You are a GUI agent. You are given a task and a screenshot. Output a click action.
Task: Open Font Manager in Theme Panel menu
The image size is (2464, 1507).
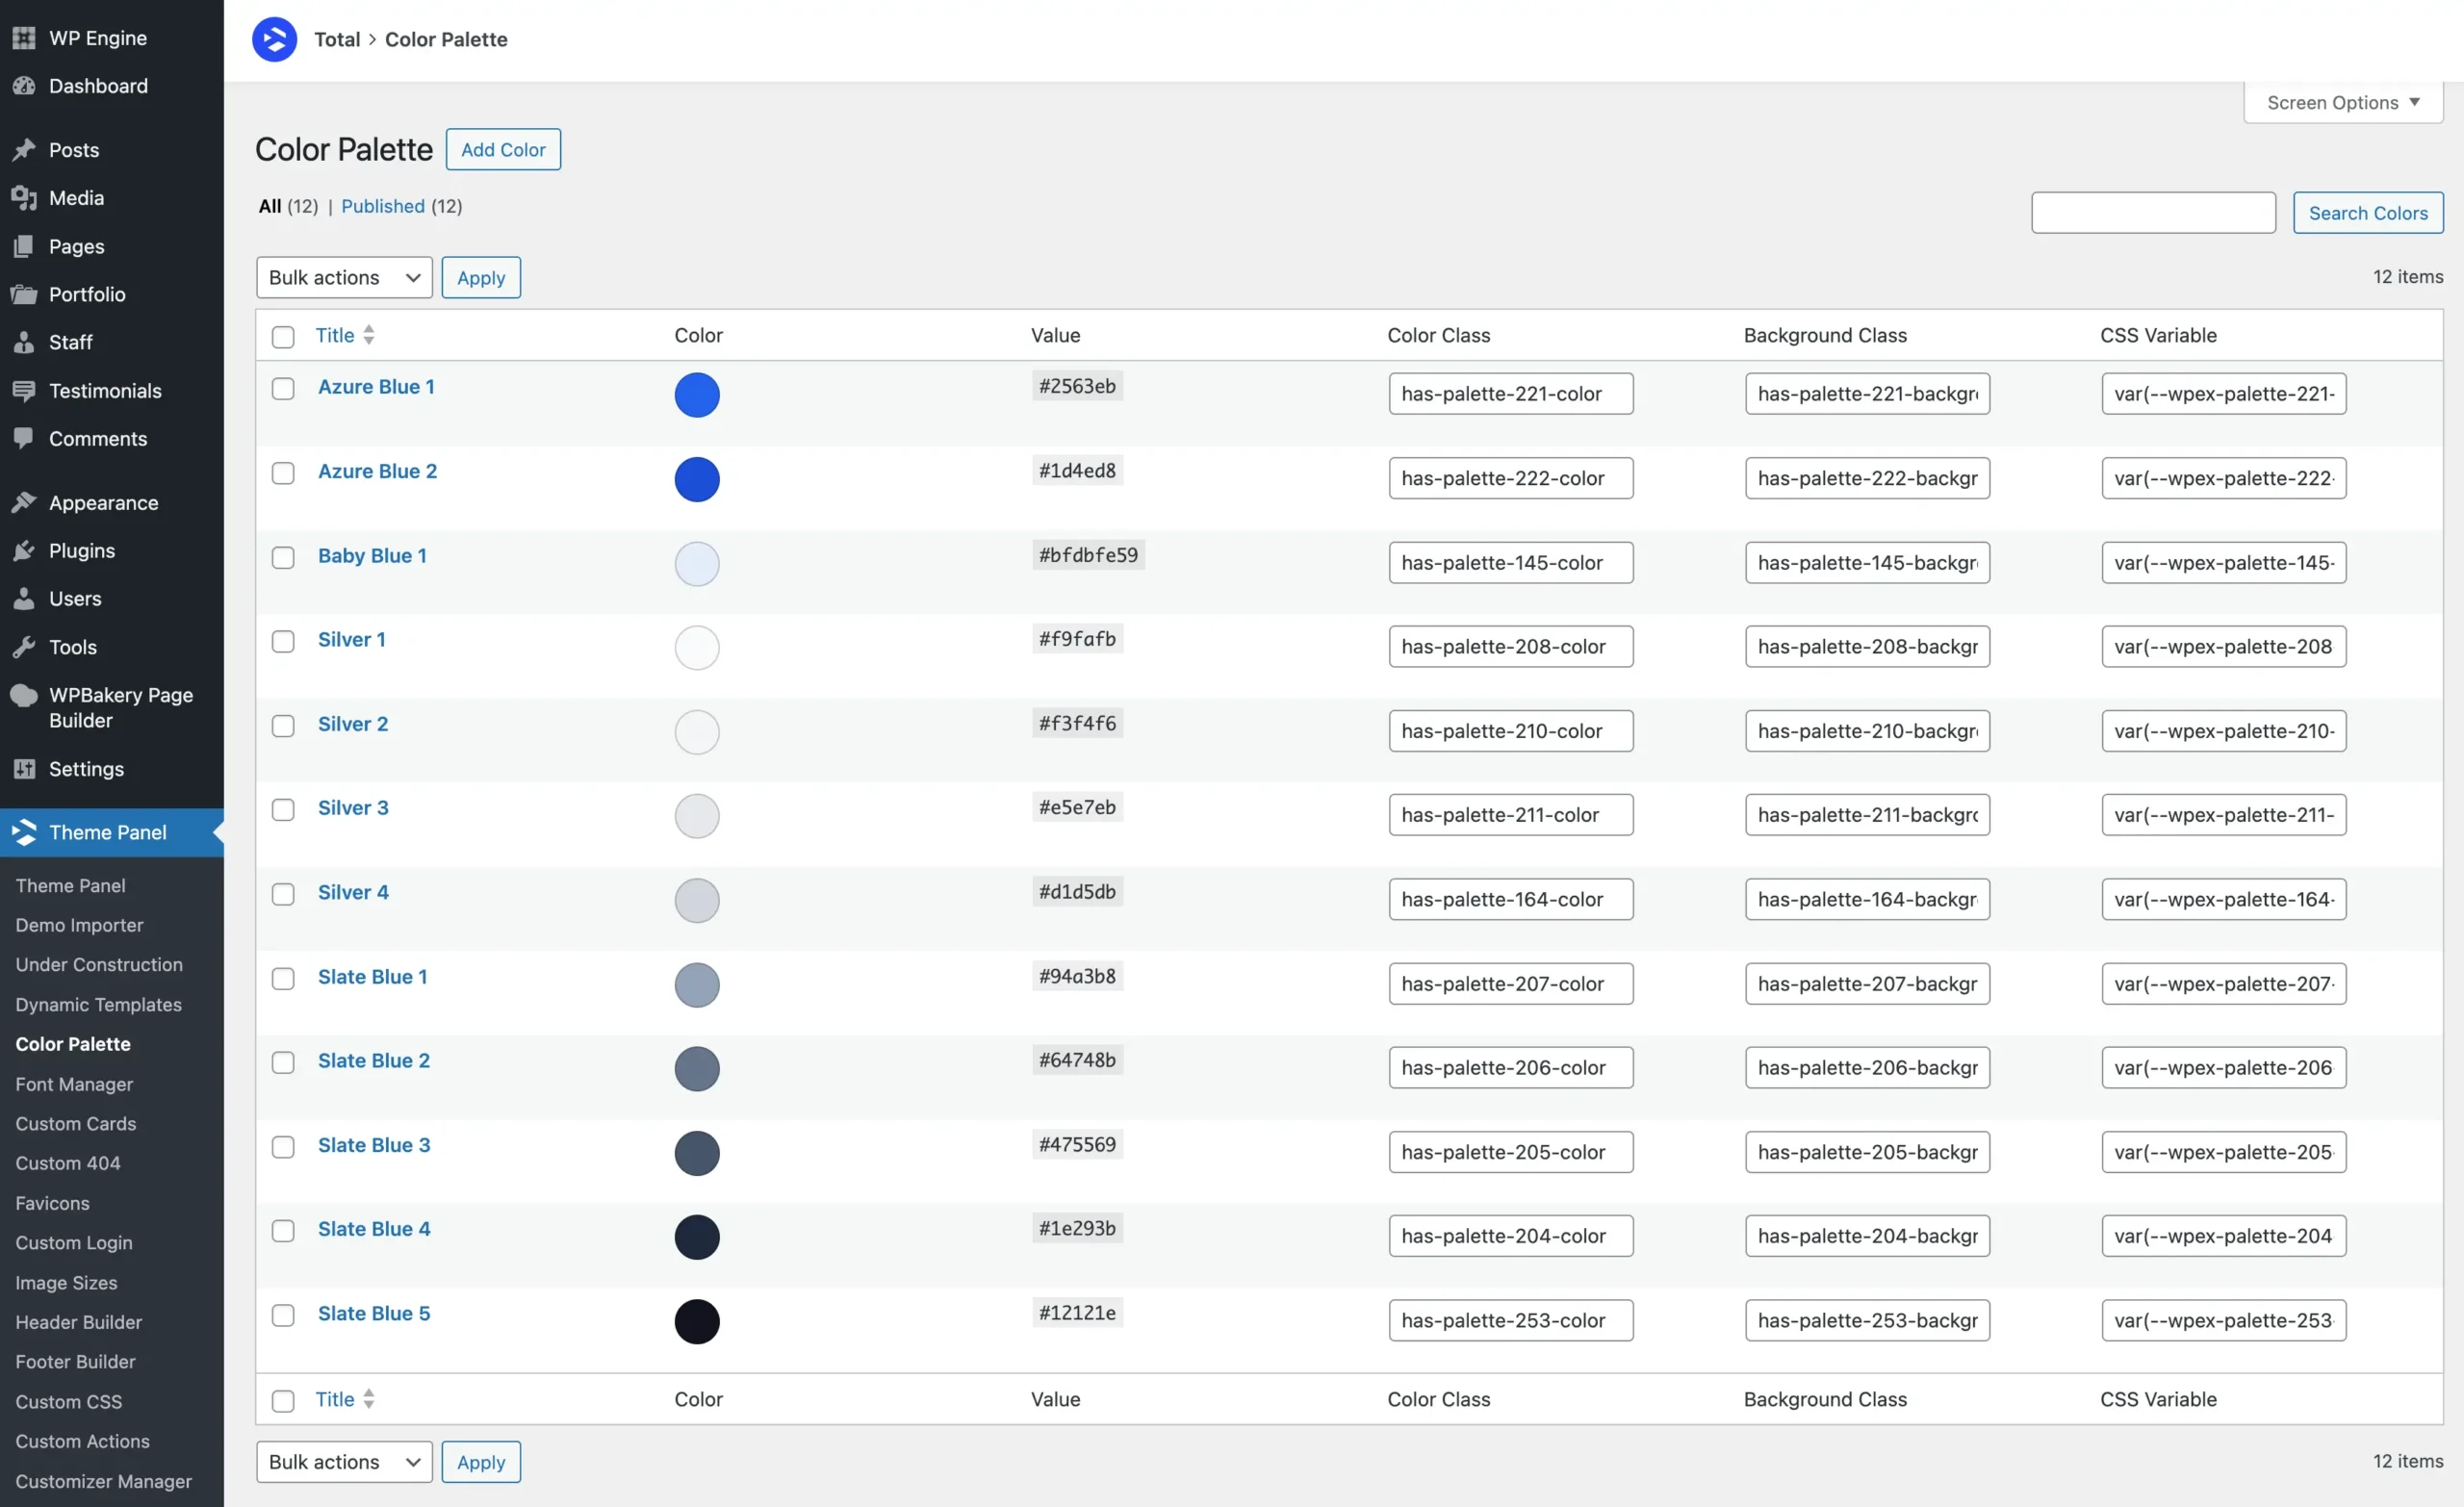point(74,1084)
